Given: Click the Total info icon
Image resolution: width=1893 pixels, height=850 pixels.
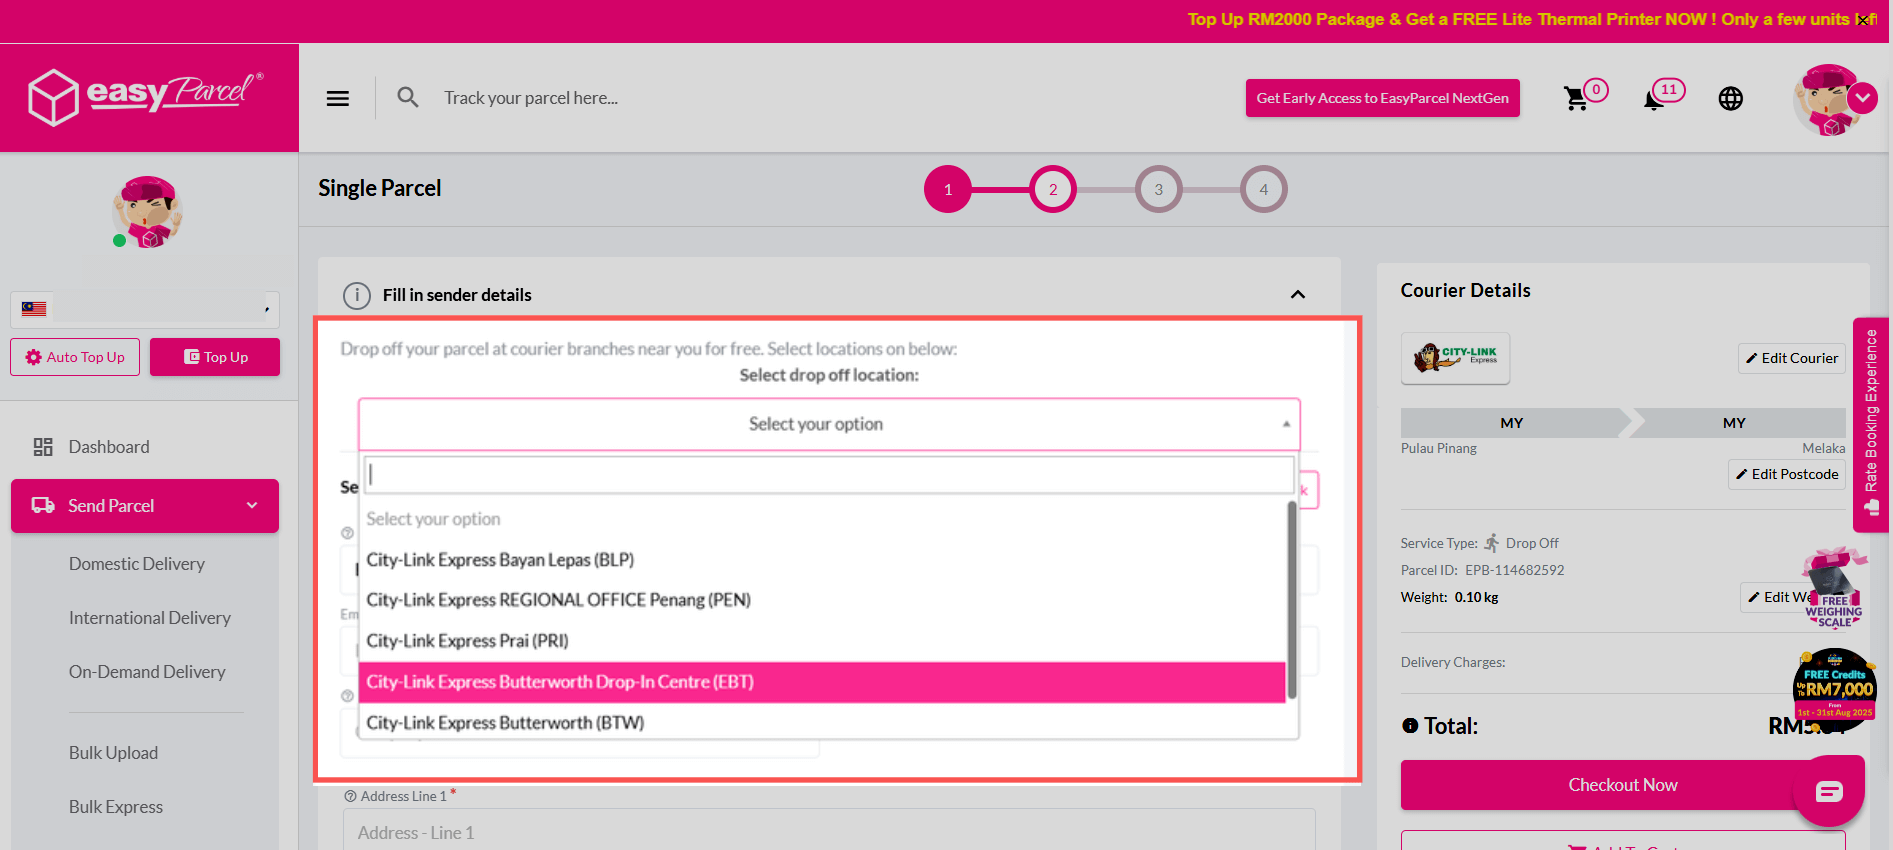Looking at the screenshot, I should [x=1410, y=726].
